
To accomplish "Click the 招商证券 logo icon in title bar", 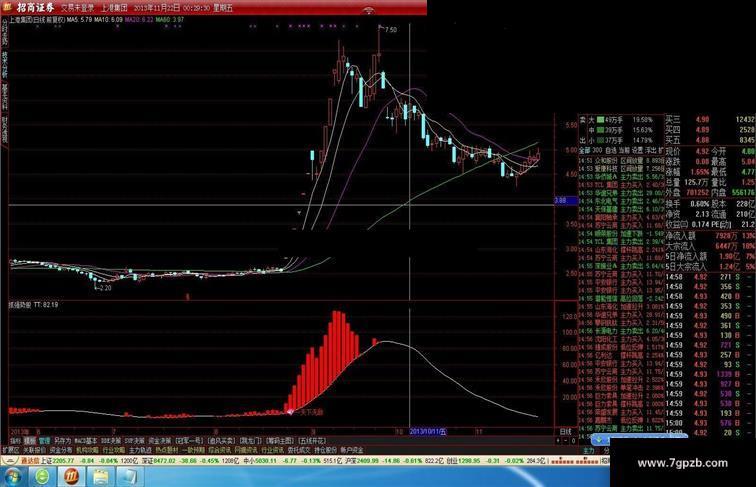I will (7, 7).
